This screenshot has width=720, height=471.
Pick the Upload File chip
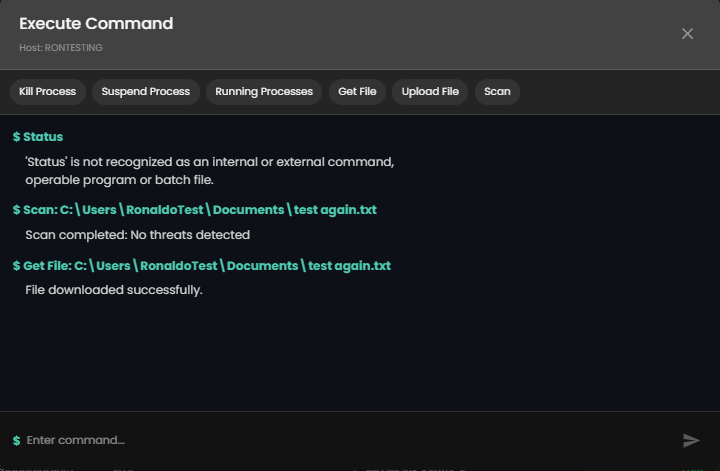430,92
